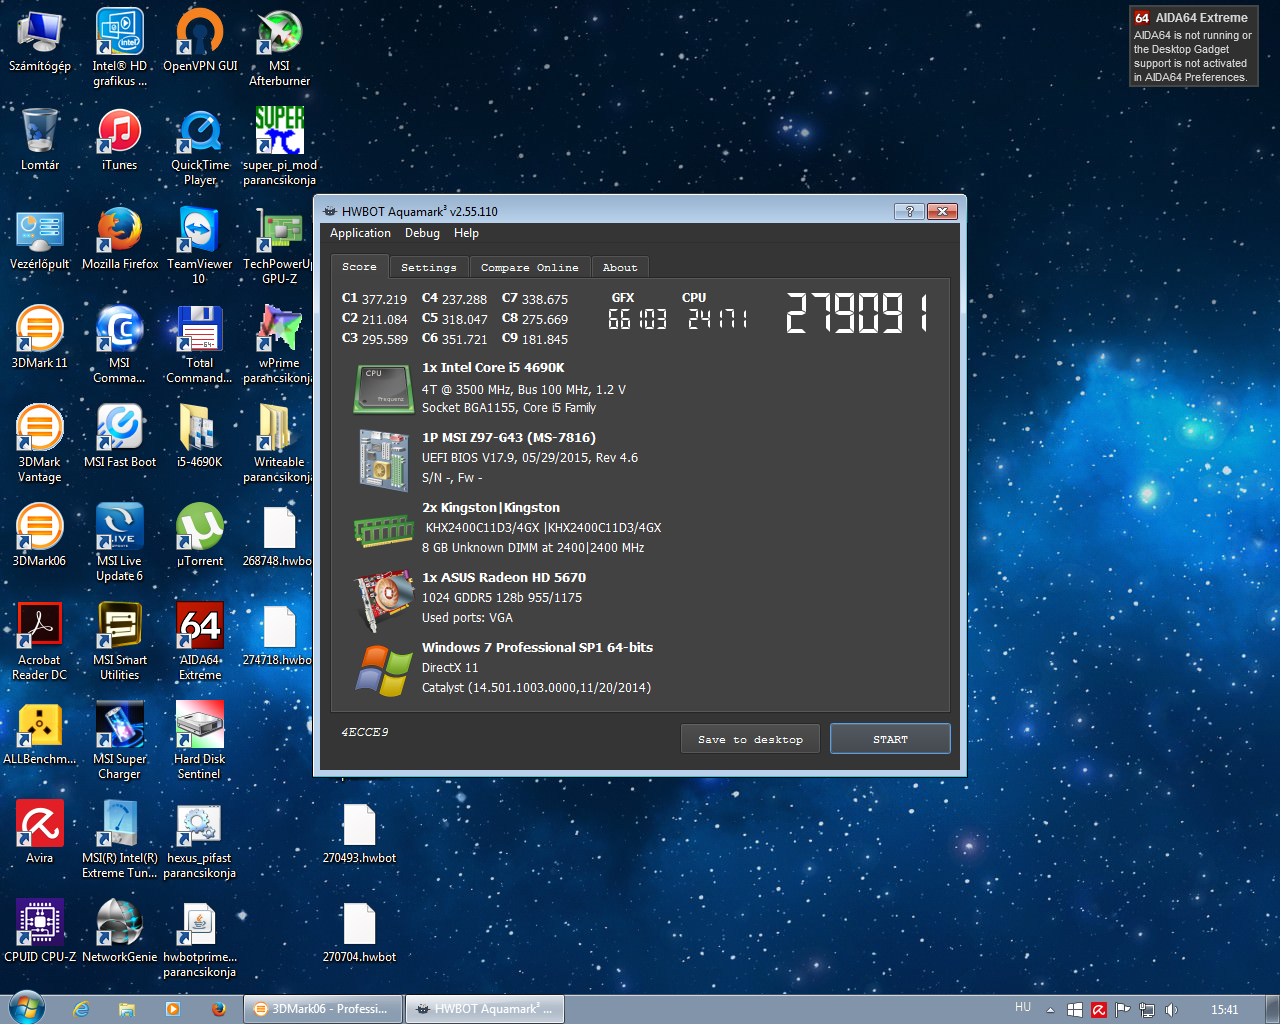Open the Debug menu
Screen dimensions: 1280x1024
tap(422, 233)
